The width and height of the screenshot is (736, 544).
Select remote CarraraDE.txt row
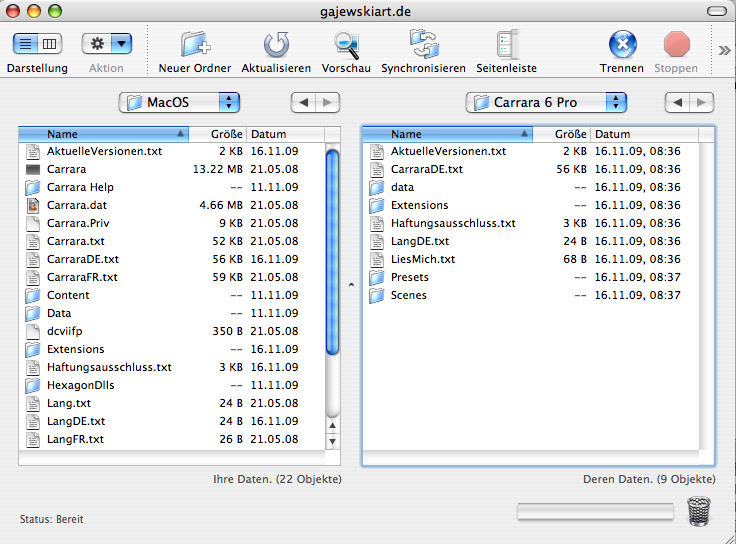531,169
